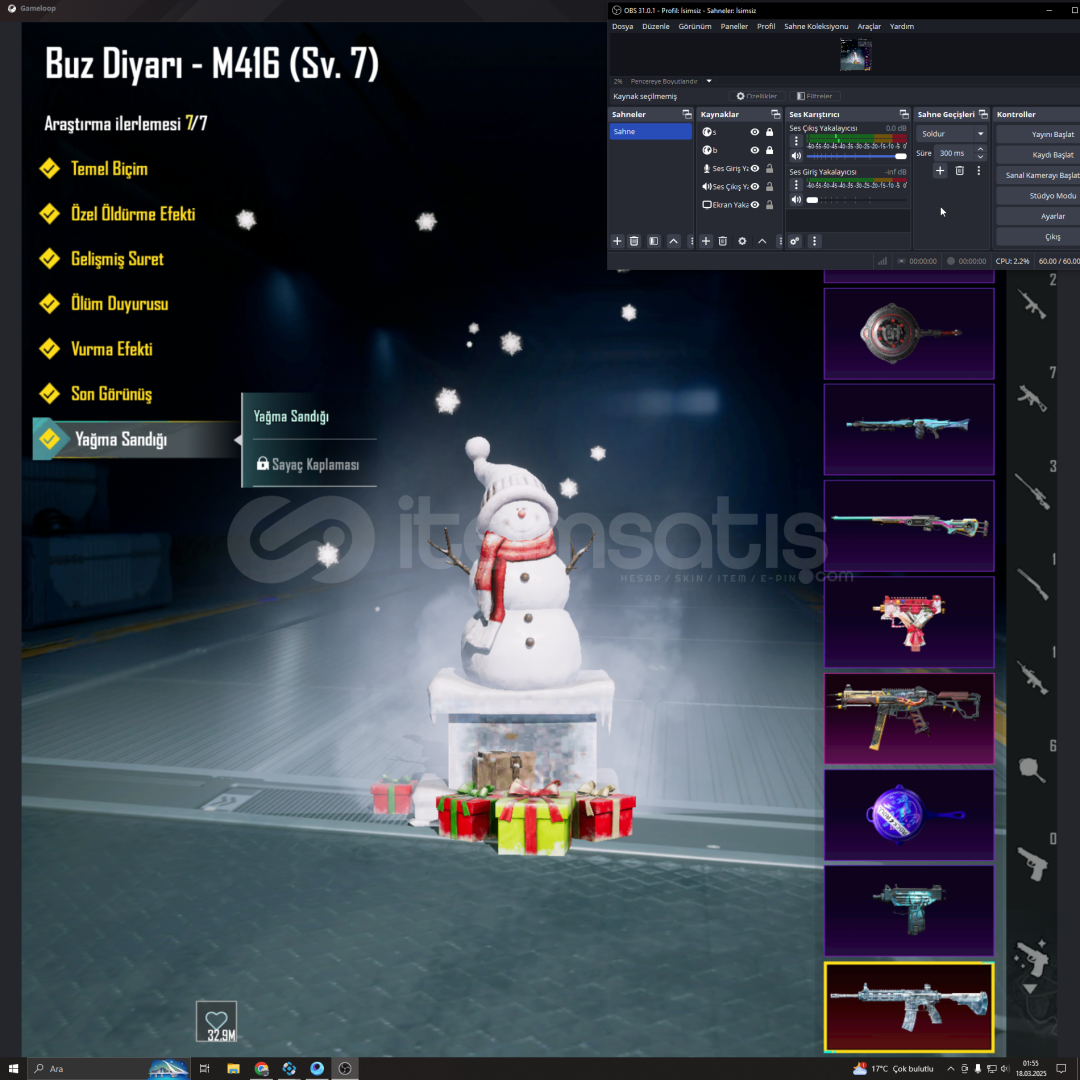Open the Görünüm menu in OBS
Screen dimensions: 1080x1080
694,26
